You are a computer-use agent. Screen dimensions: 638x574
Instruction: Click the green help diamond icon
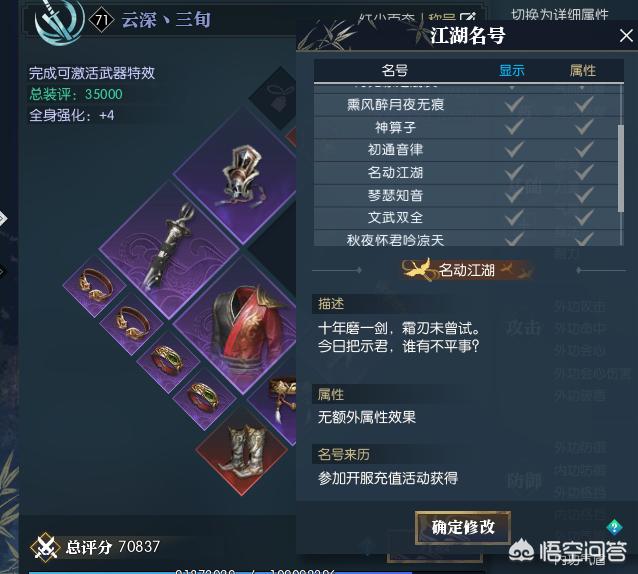(614, 527)
